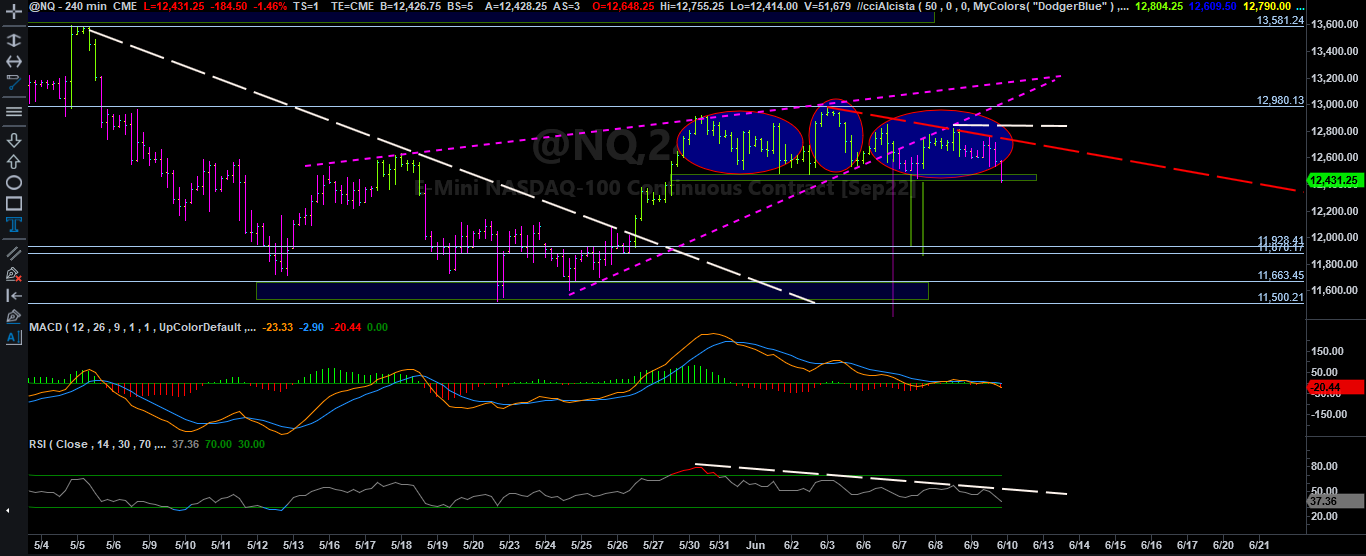This screenshot has height=556, width=1366.
Task: Select the up arrow drawing tool
Action: (x=14, y=161)
